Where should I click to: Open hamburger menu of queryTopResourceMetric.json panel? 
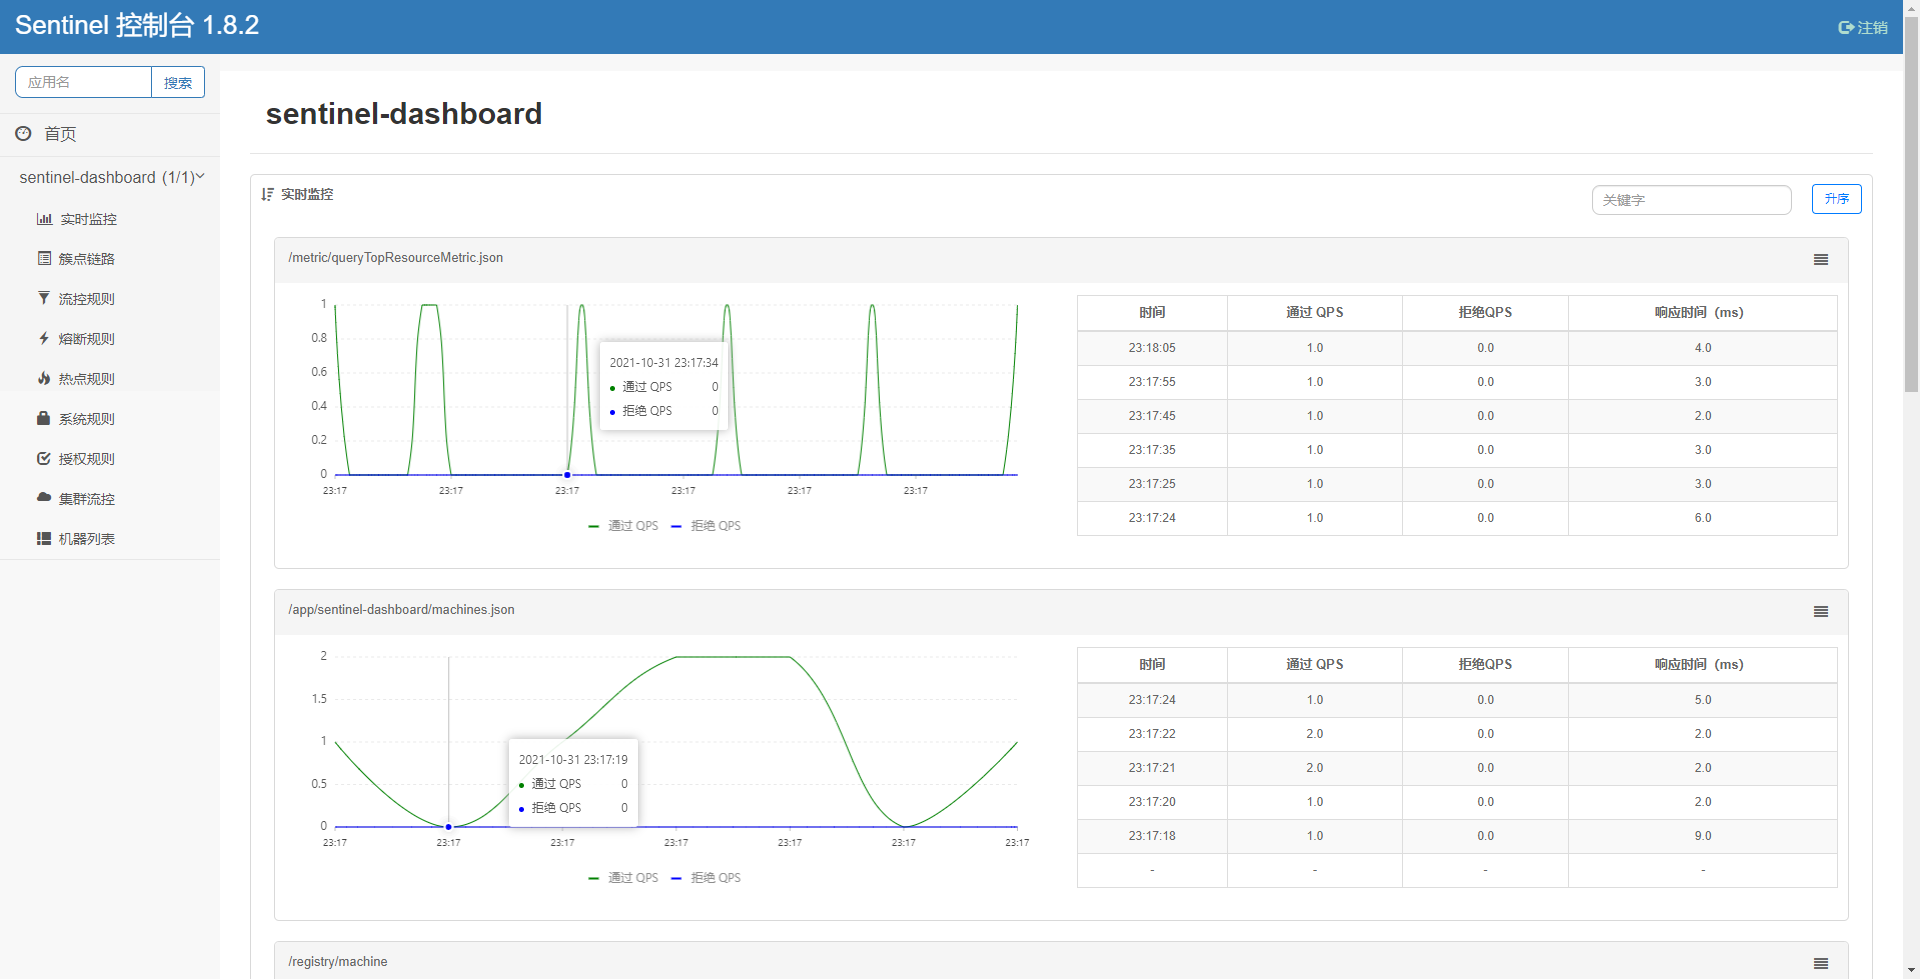coord(1821,259)
